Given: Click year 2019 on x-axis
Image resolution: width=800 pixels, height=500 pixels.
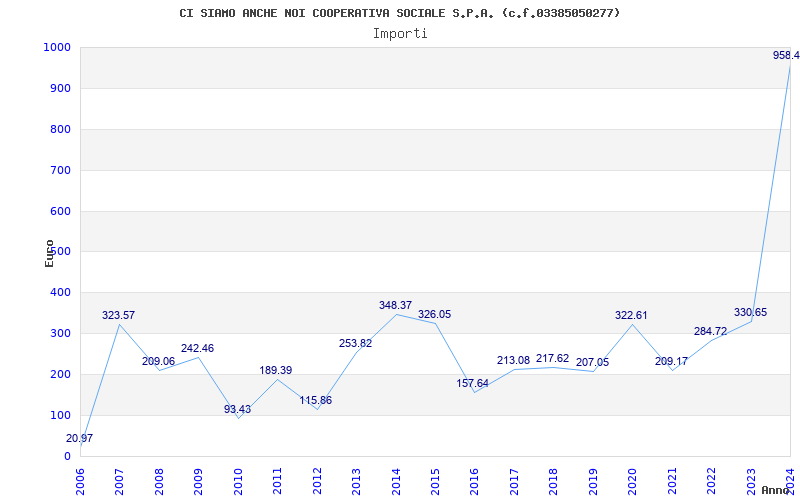Looking at the screenshot, I should (x=593, y=482).
